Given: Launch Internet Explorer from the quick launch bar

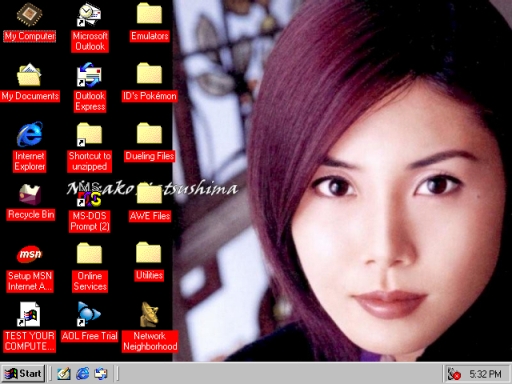Looking at the screenshot, I should tap(82, 374).
